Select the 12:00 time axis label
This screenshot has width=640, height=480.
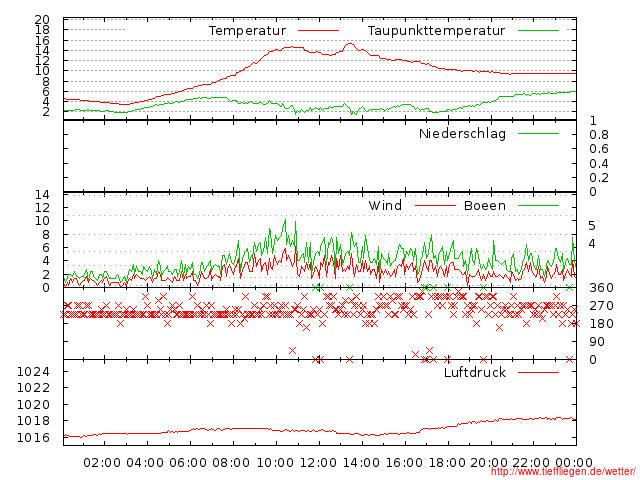tap(318, 463)
